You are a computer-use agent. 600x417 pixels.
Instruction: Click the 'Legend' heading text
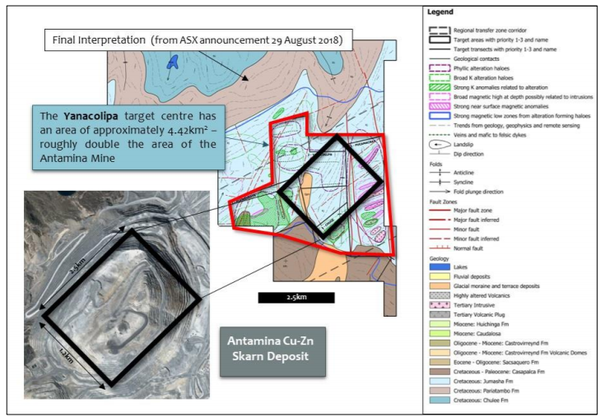click(440, 12)
